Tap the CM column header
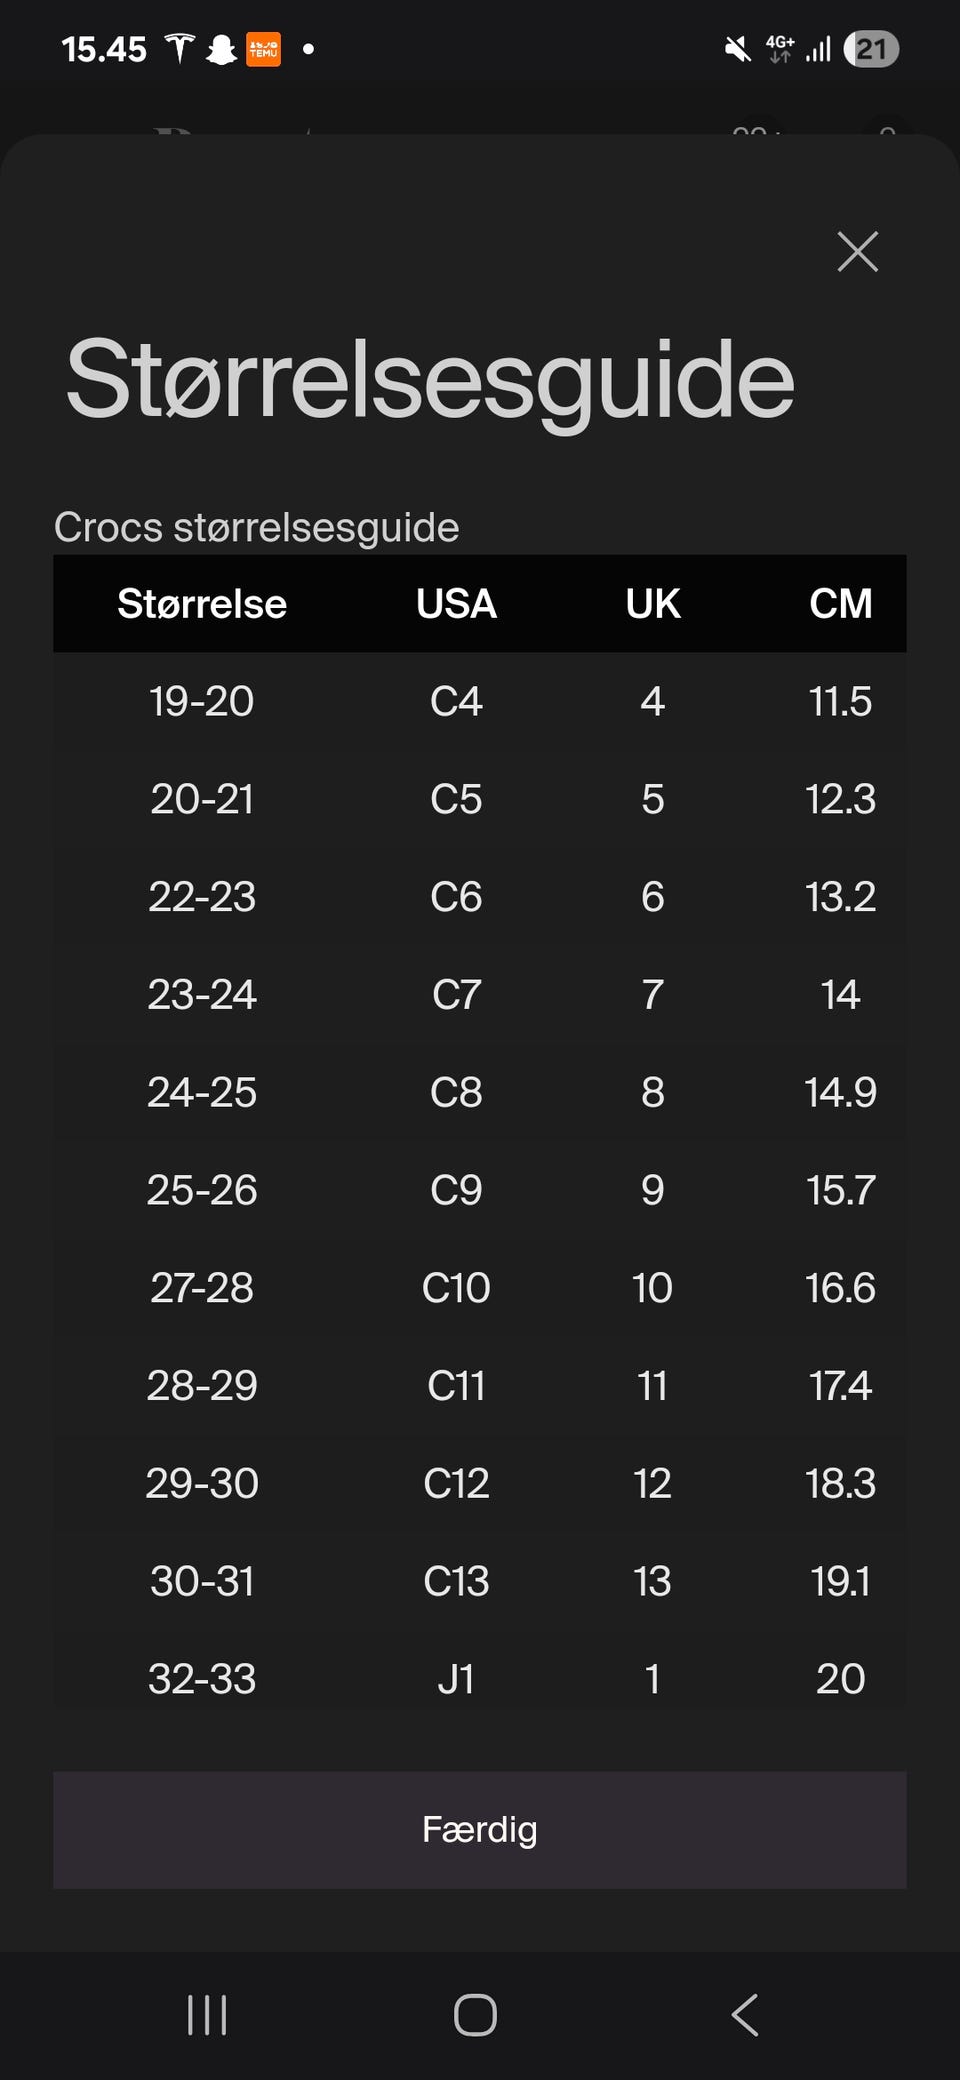Screen dimensions: 960x2080 840,604
